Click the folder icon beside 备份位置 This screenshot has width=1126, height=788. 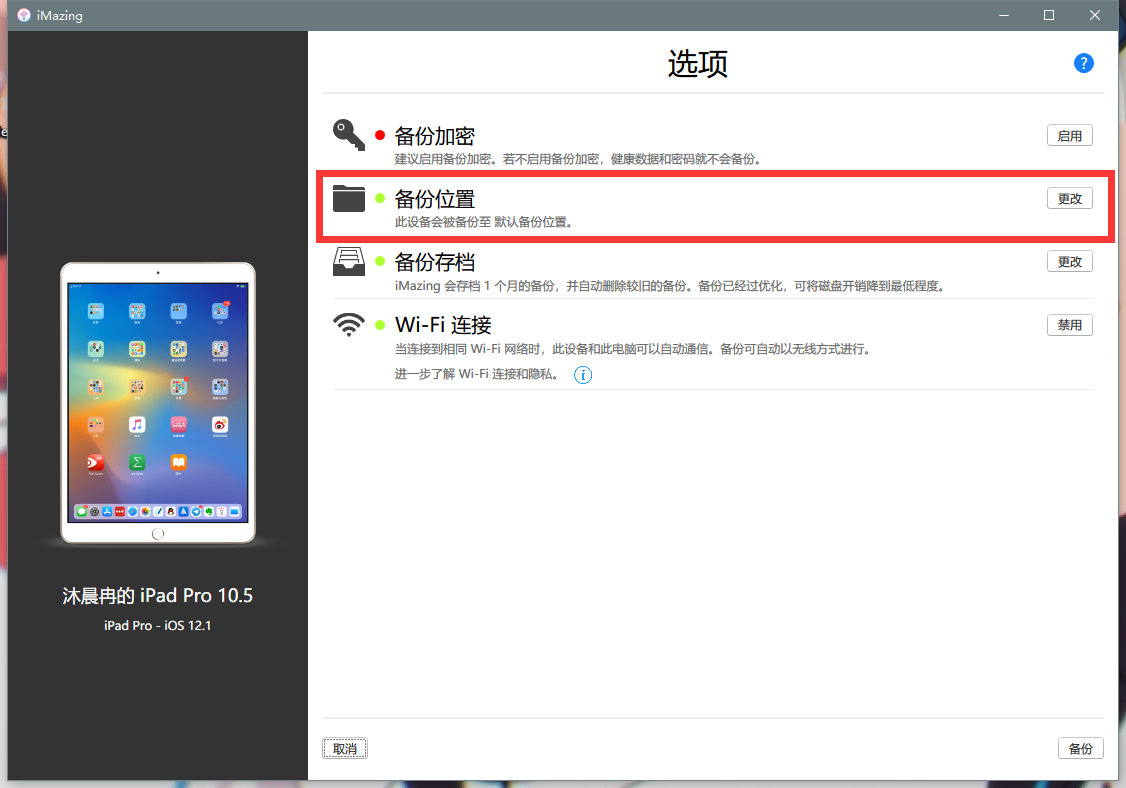[x=349, y=198]
